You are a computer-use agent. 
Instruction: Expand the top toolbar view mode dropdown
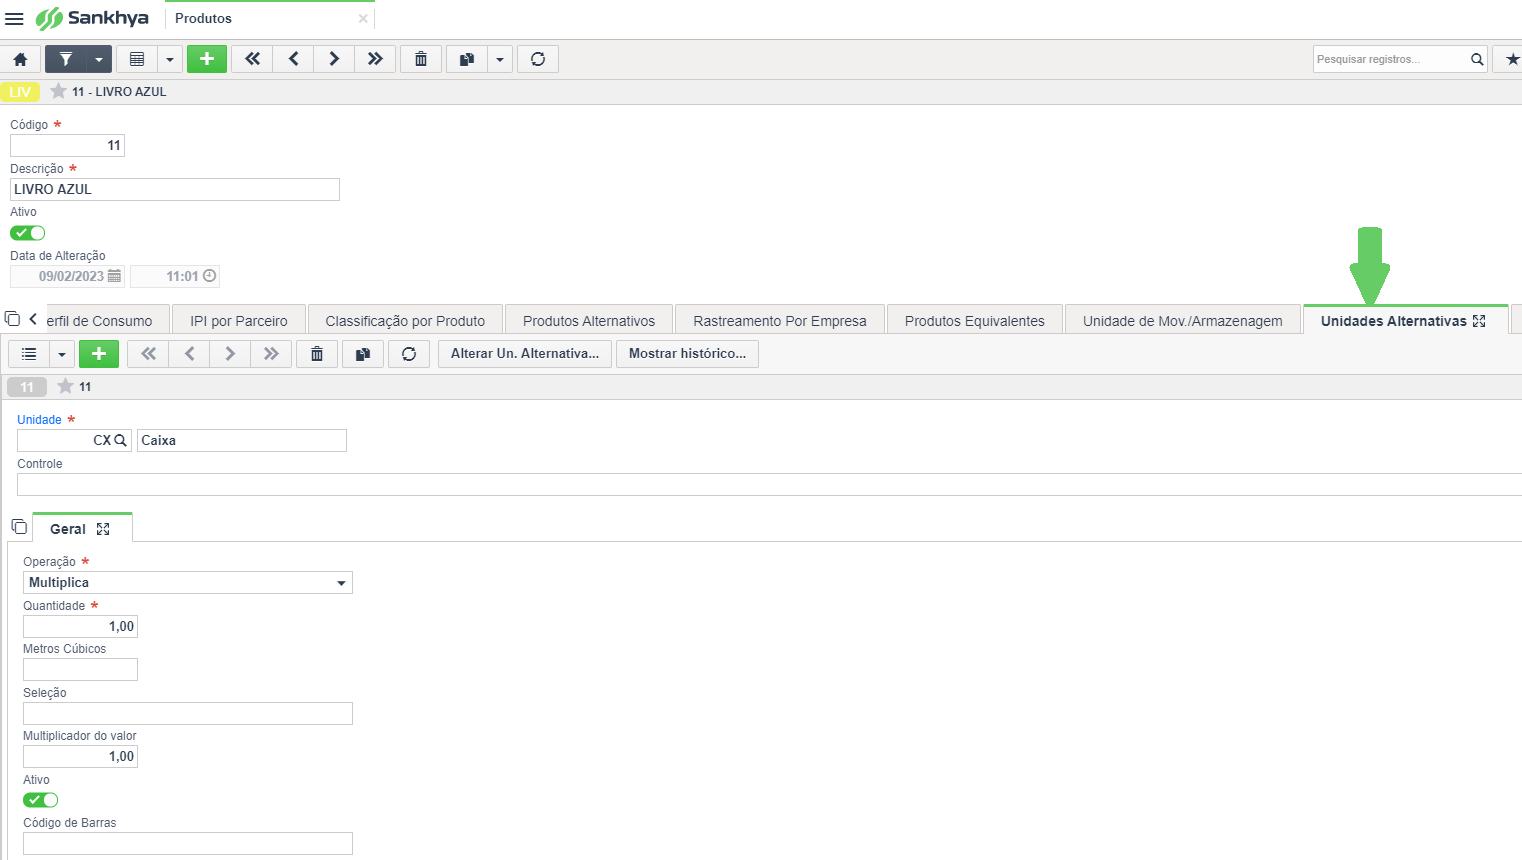(x=170, y=59)
